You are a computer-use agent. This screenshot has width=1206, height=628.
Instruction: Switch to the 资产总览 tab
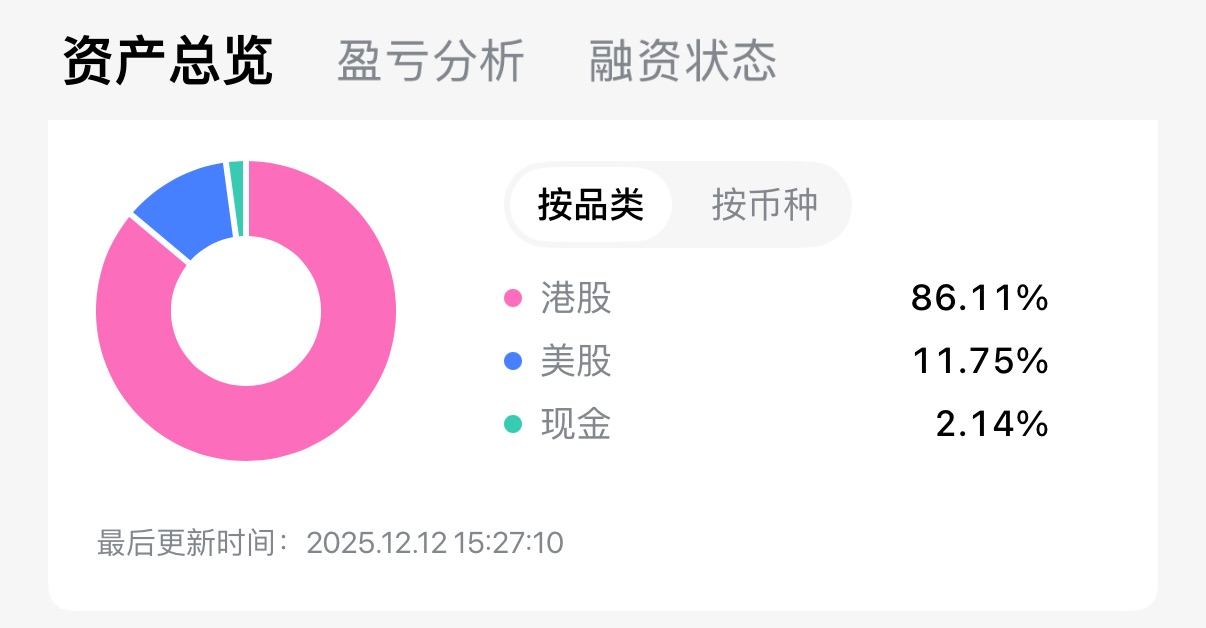coord(167,62)
